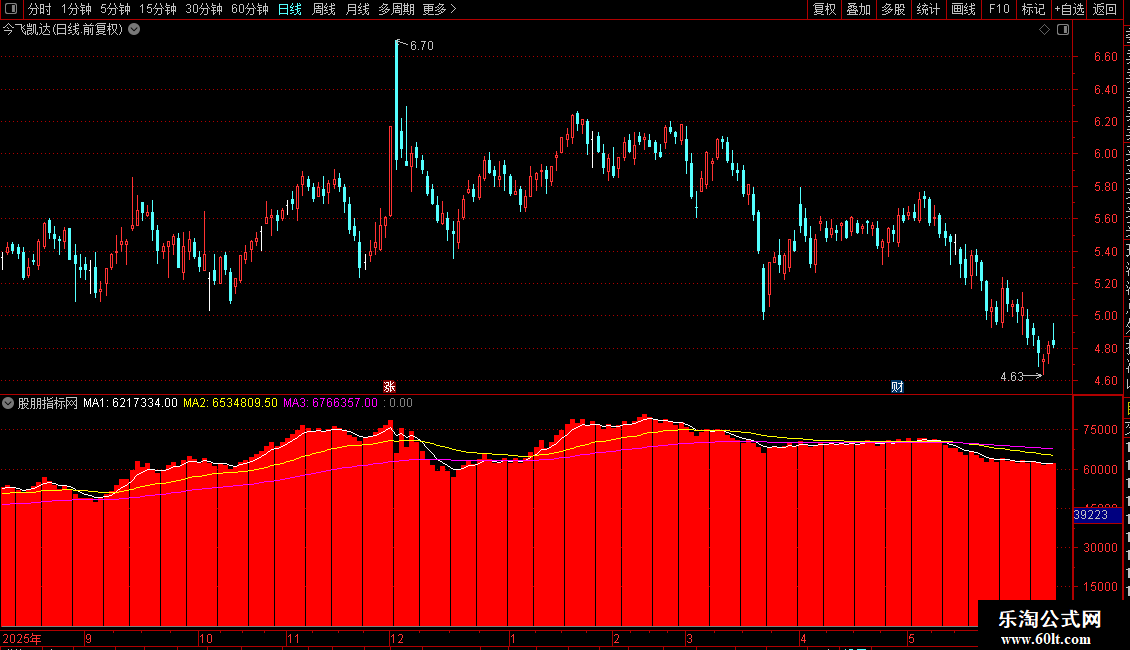The width and height of the screenshot is (1130, 650).
Task: Open the 股朋指标网 indicator dropdown circle
Action: point(8,403)
